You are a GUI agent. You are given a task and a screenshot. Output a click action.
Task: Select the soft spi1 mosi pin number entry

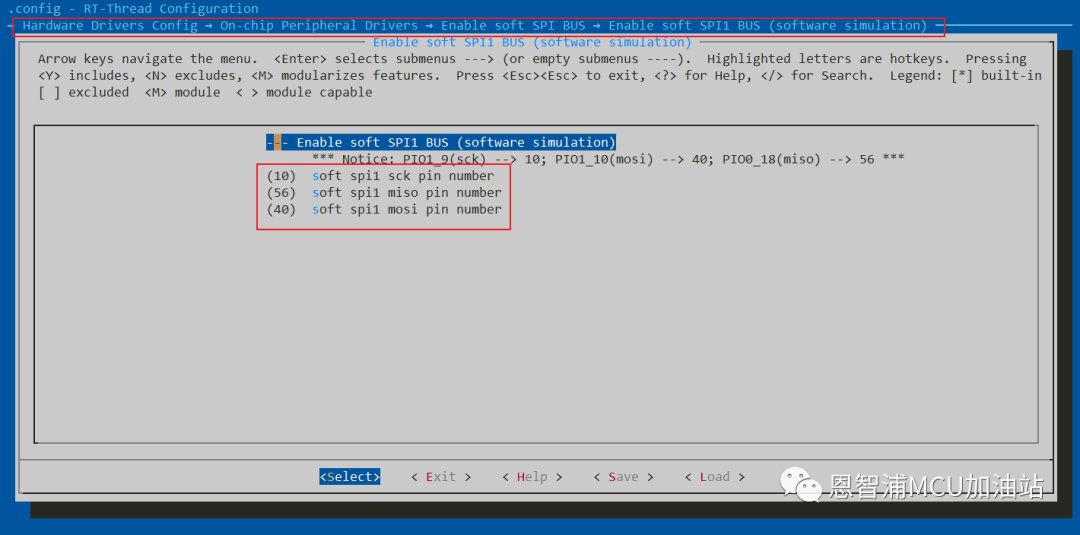(384, 209)
